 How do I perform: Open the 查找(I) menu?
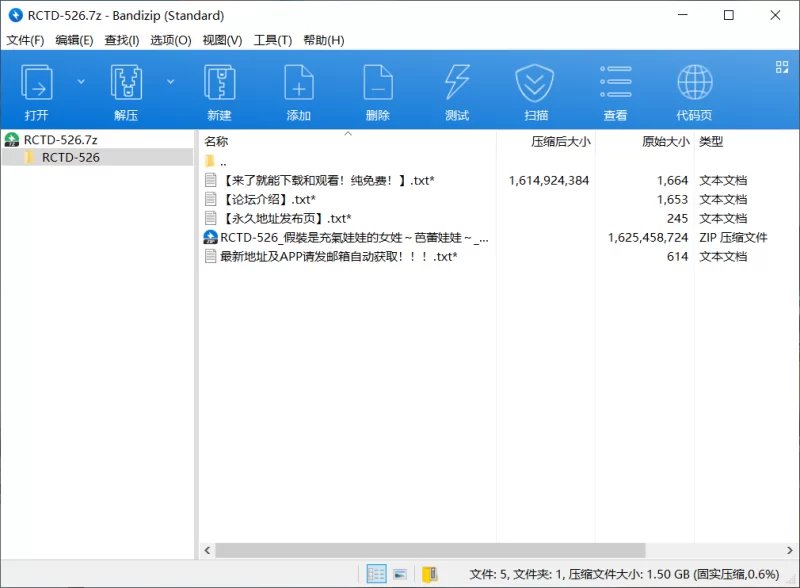pos(122,40)
